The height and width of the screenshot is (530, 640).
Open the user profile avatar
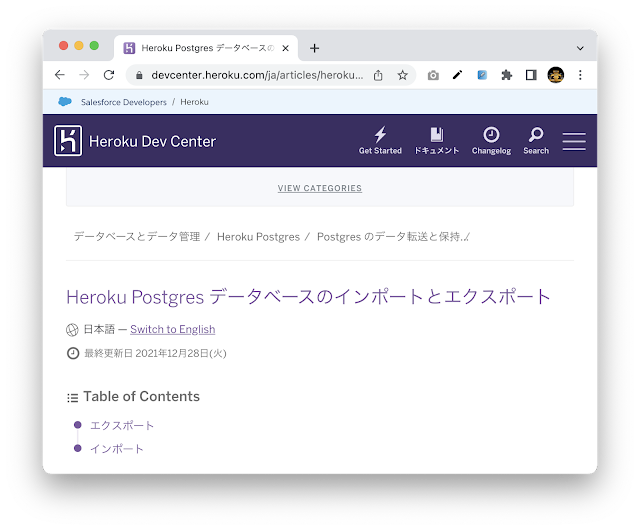pyautogui.click(x=556, y=75)
